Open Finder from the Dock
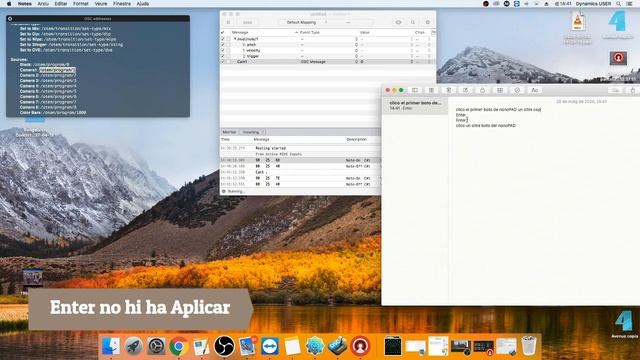 pos(111,346)
